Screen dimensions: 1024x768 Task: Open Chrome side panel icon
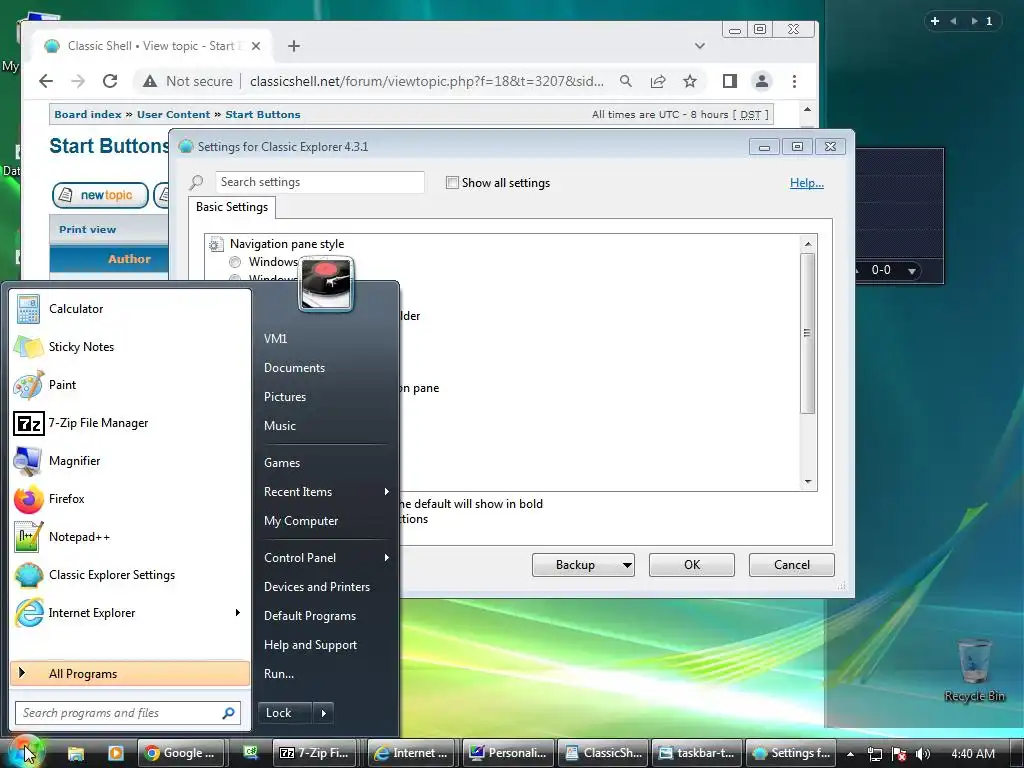pyautogui.click(x=729, y=81)
